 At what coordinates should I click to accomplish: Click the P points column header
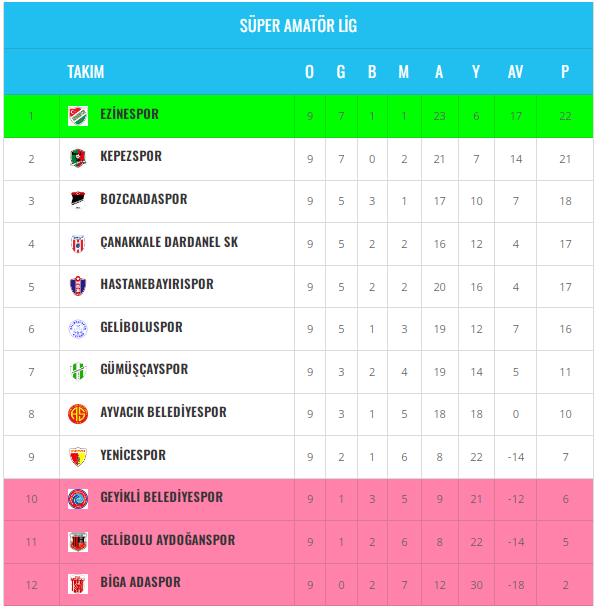pyautogui.click(x=565, y=72)
